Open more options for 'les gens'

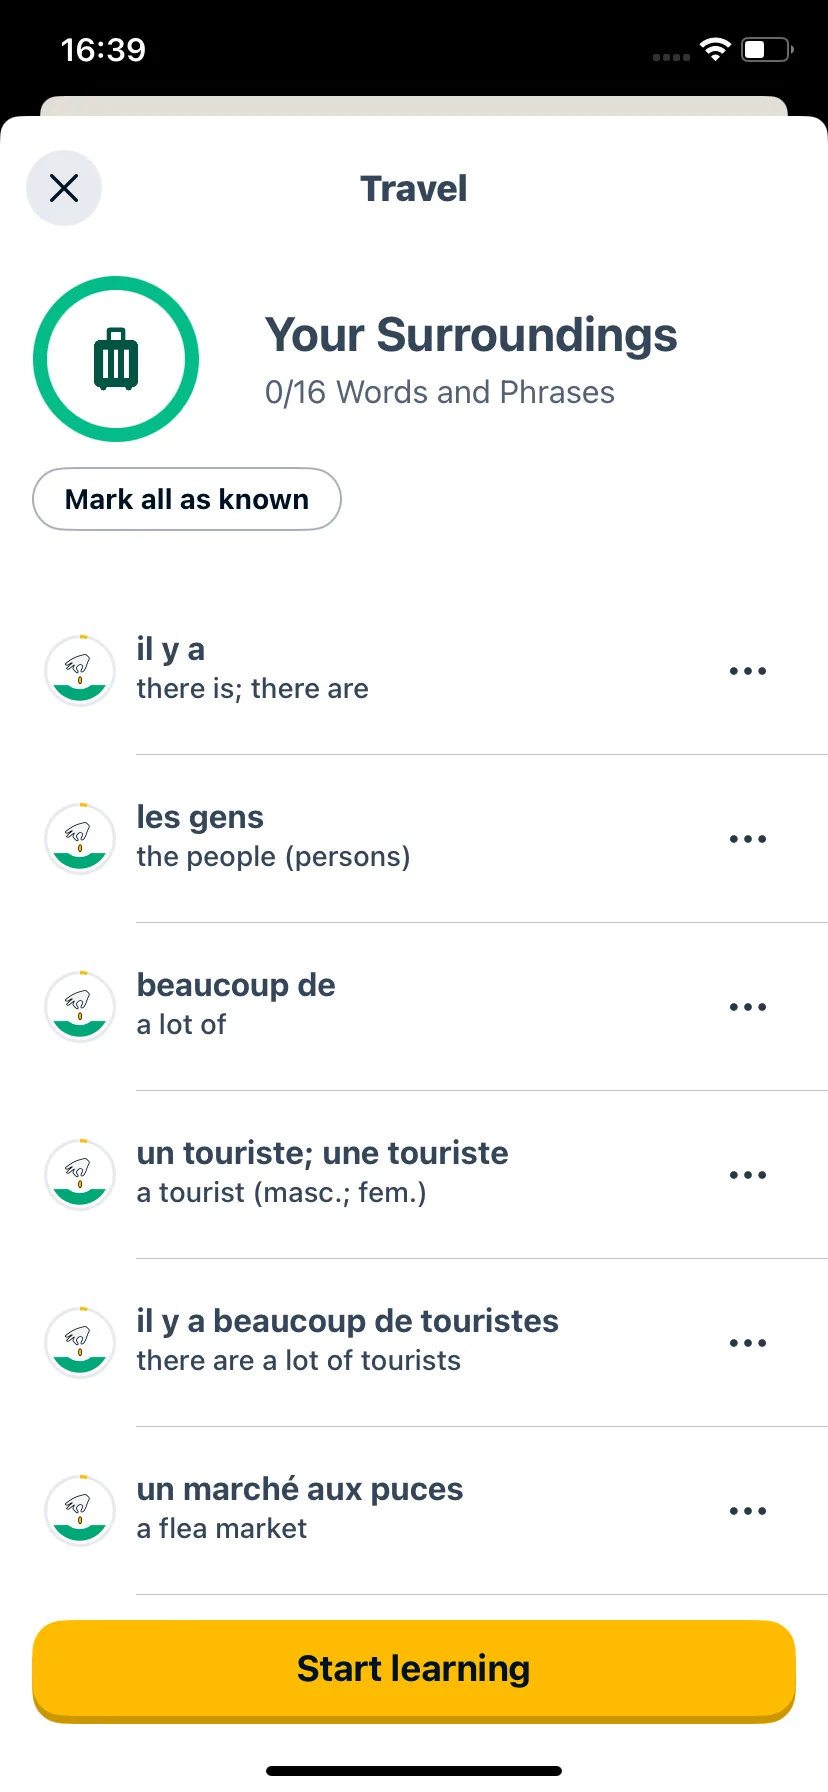(748, 839)
